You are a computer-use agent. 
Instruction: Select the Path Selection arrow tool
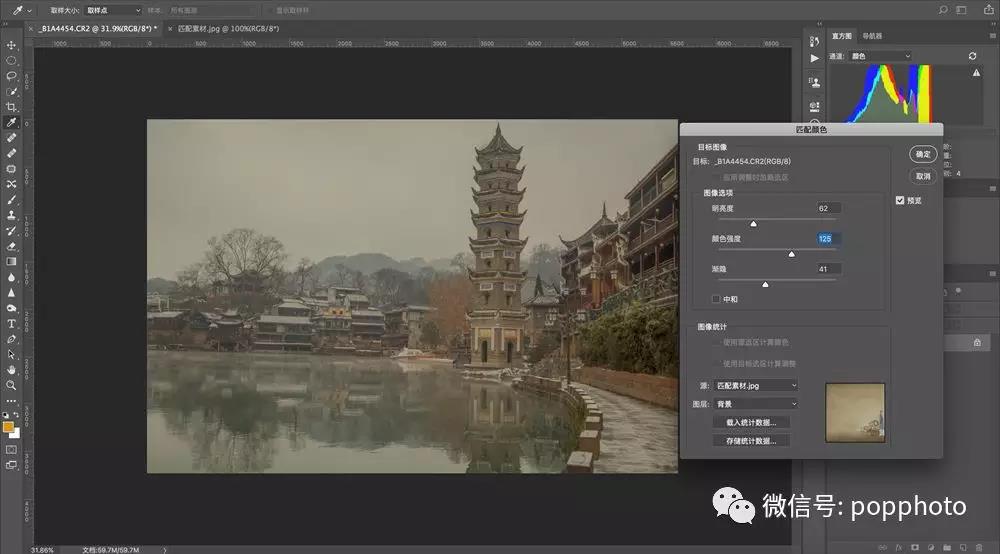point(11,354)
